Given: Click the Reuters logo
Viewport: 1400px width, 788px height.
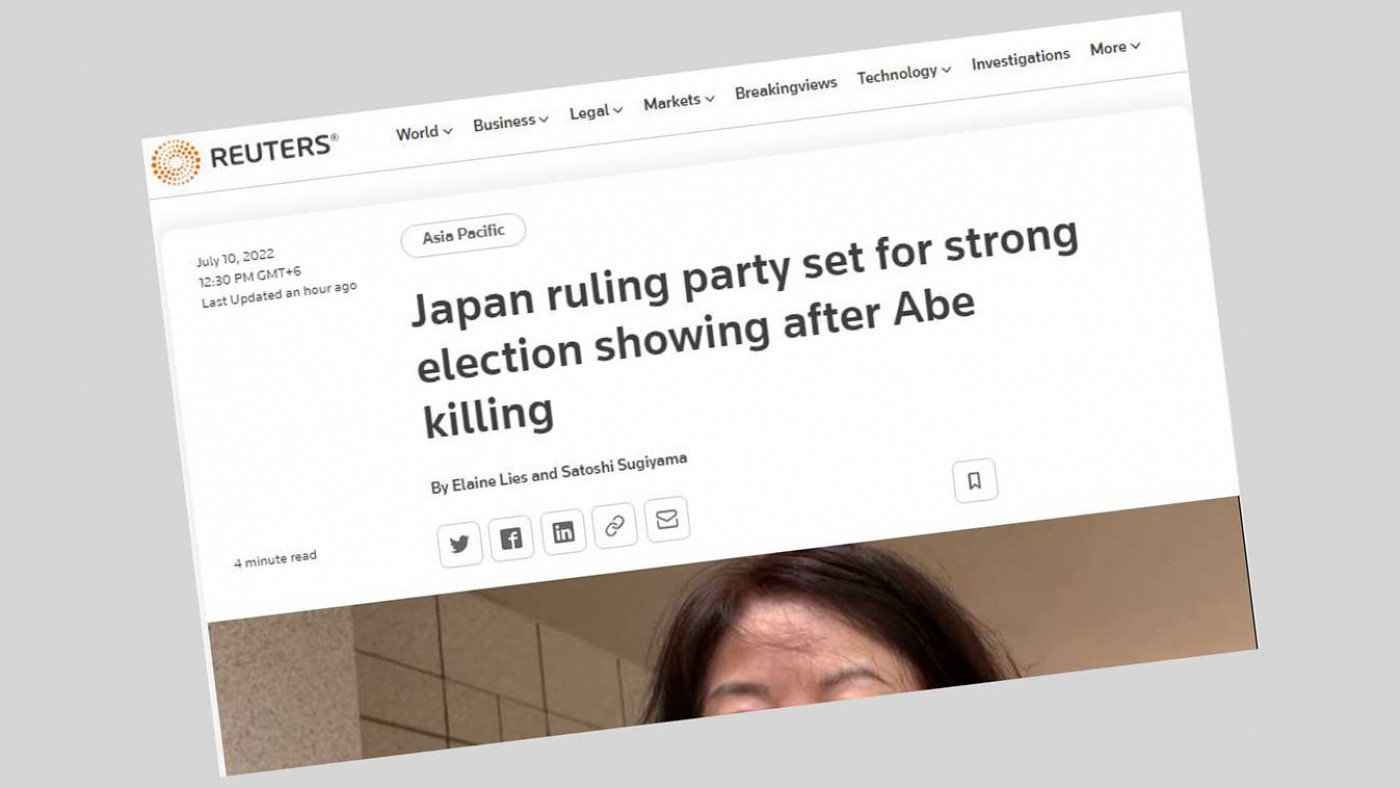Looking at the screenshot, I should (243, 156).
